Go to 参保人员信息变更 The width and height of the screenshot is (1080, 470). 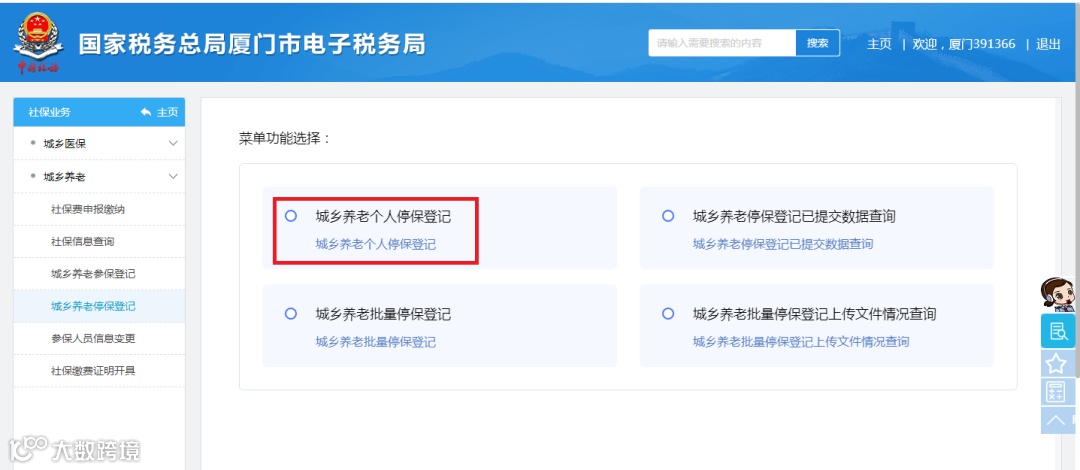click(x=93, y=338)
